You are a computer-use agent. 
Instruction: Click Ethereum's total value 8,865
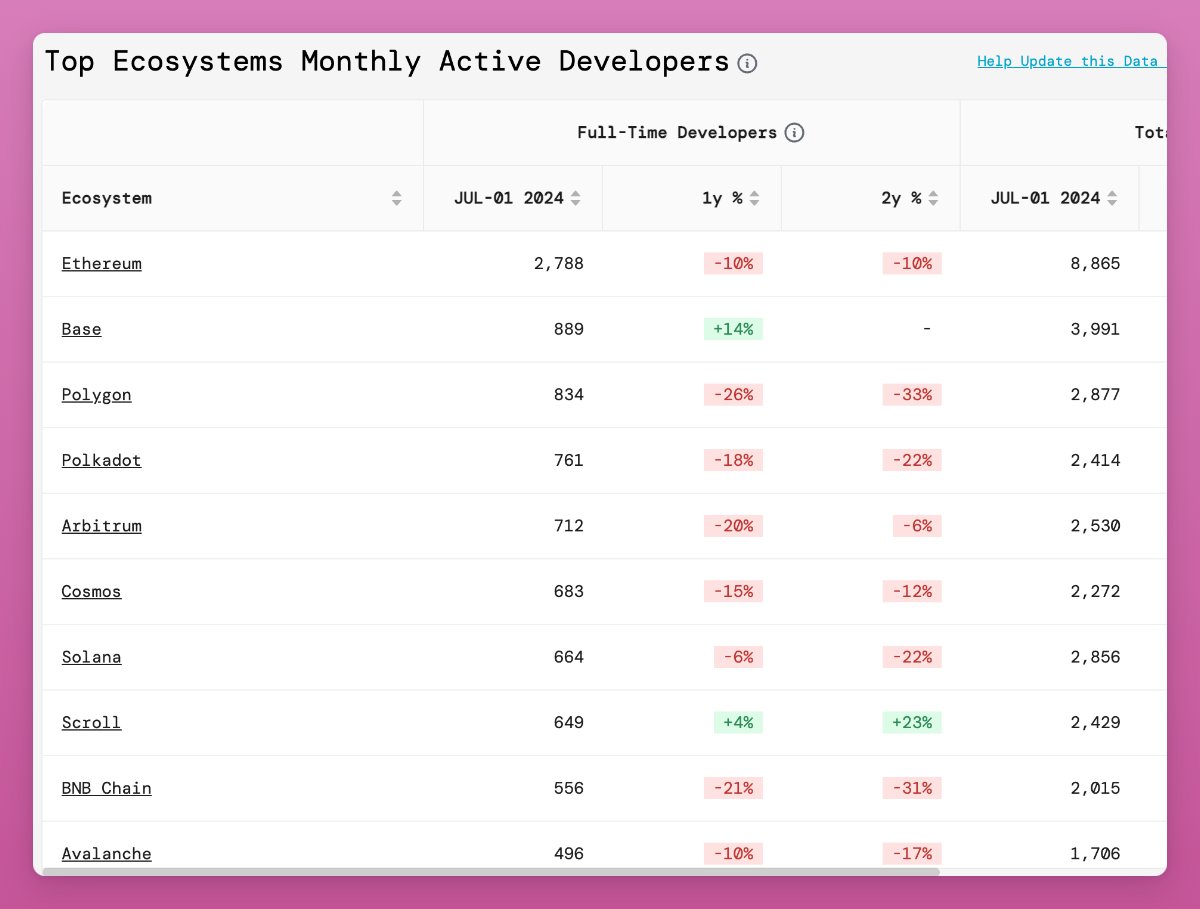[x=1095, y=264]
